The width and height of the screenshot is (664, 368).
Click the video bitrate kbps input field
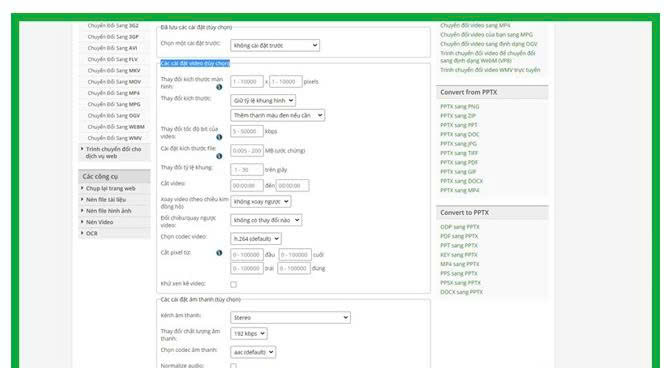click(247, 132)
